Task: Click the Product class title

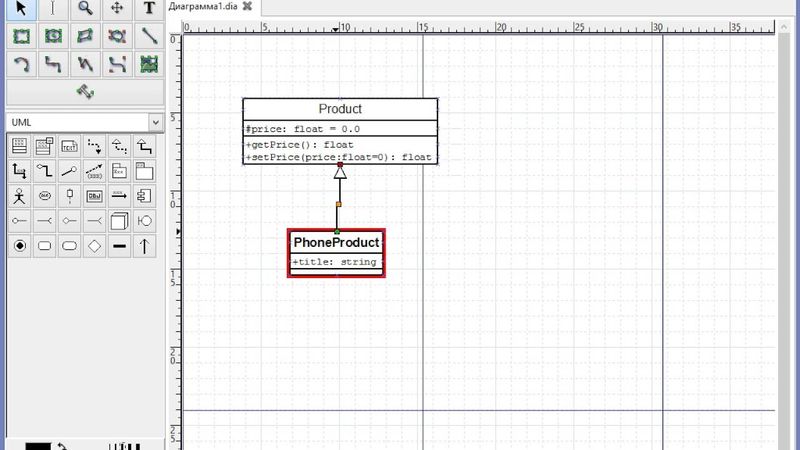Action: click(340, 109)
